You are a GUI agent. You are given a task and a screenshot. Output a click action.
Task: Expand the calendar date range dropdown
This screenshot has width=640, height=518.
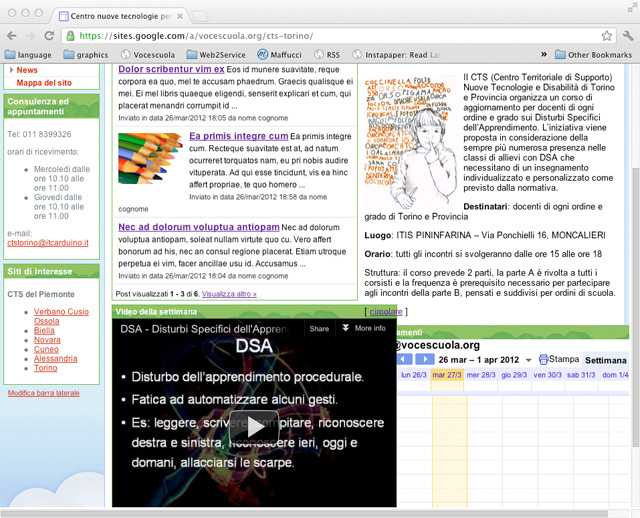(x=529, y=359)
